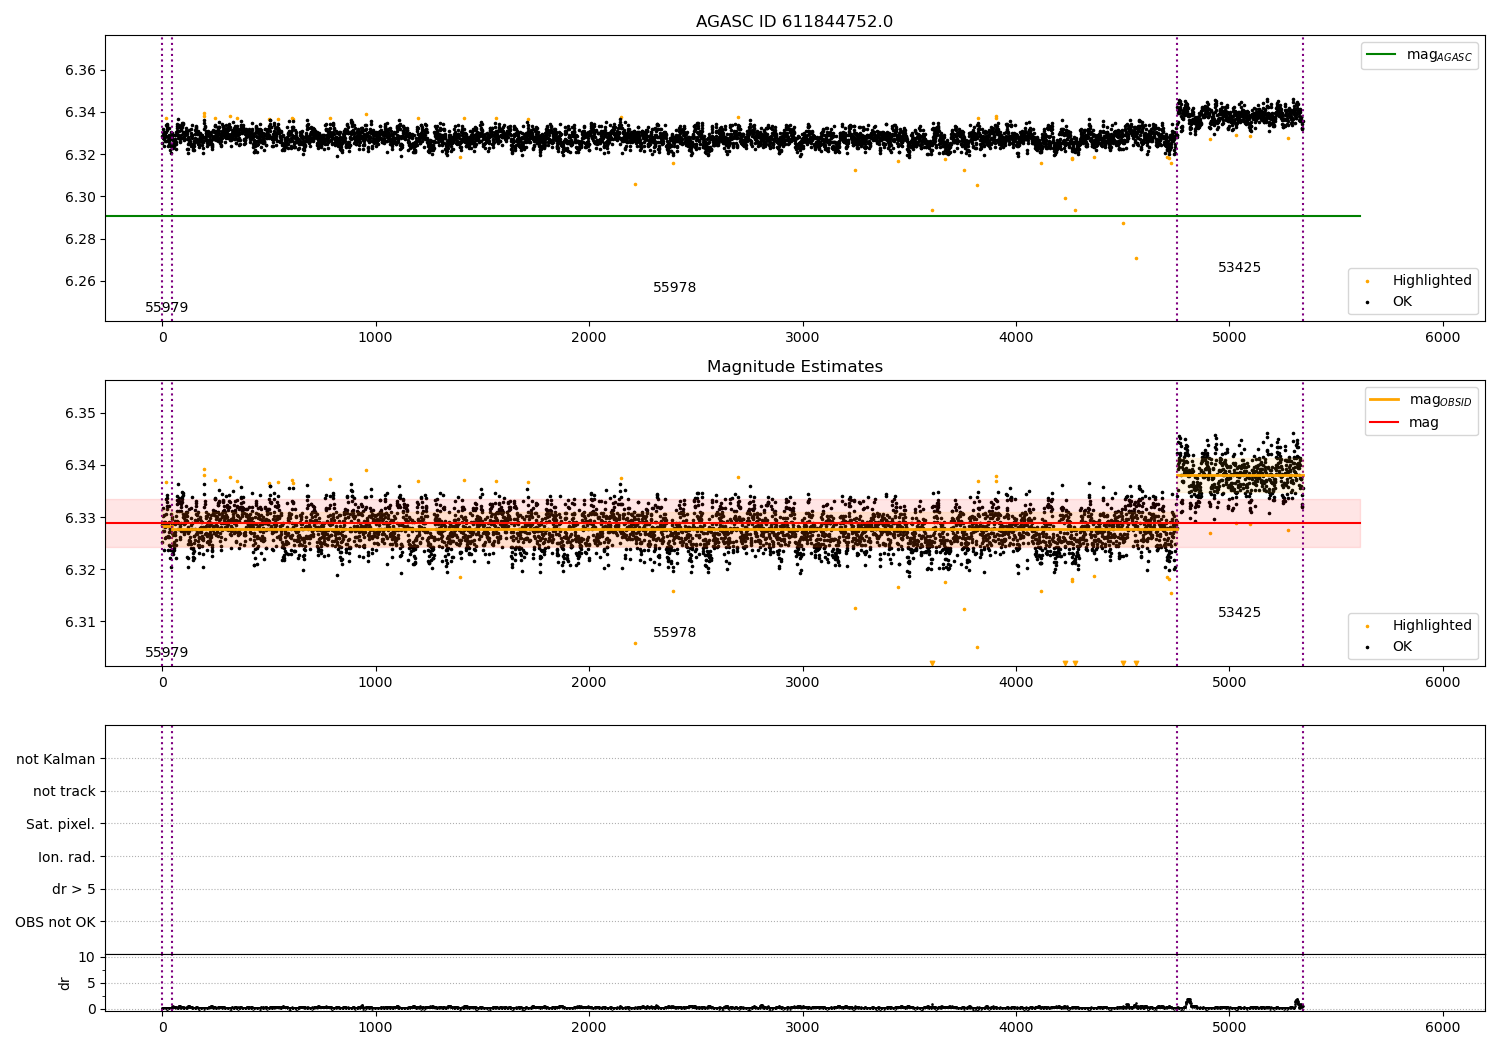Click the red 'mag' legend line sample
Image resolution: width=1500 pixels, height=1050 pixels.
1384,422
